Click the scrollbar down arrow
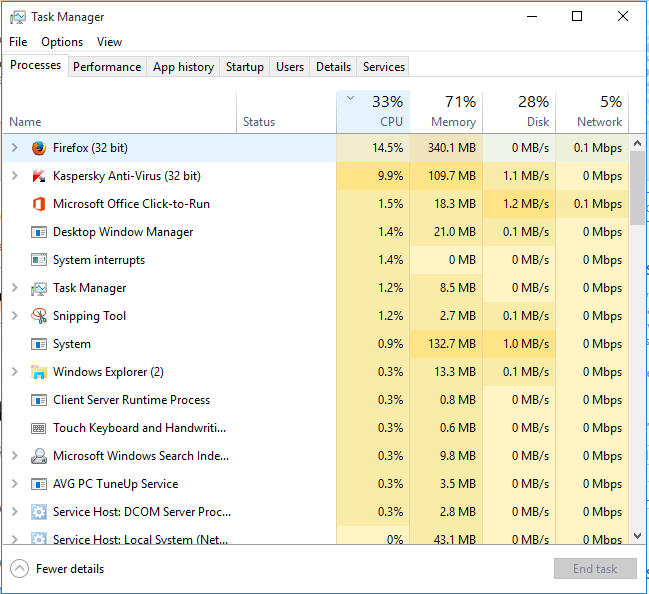 637,536
